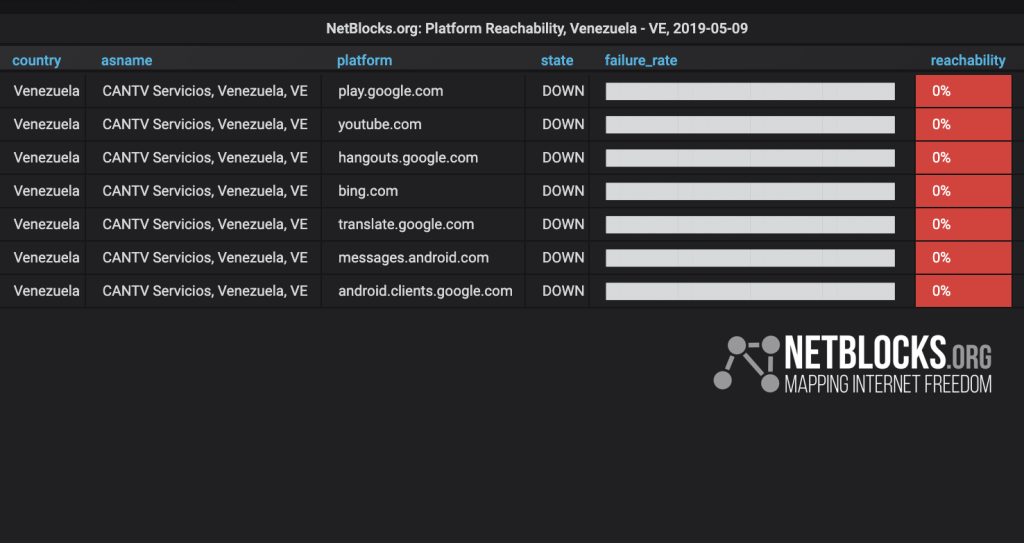
Task: Click android.clients.google.com platform entry
Action: click(x=425, y=291)
